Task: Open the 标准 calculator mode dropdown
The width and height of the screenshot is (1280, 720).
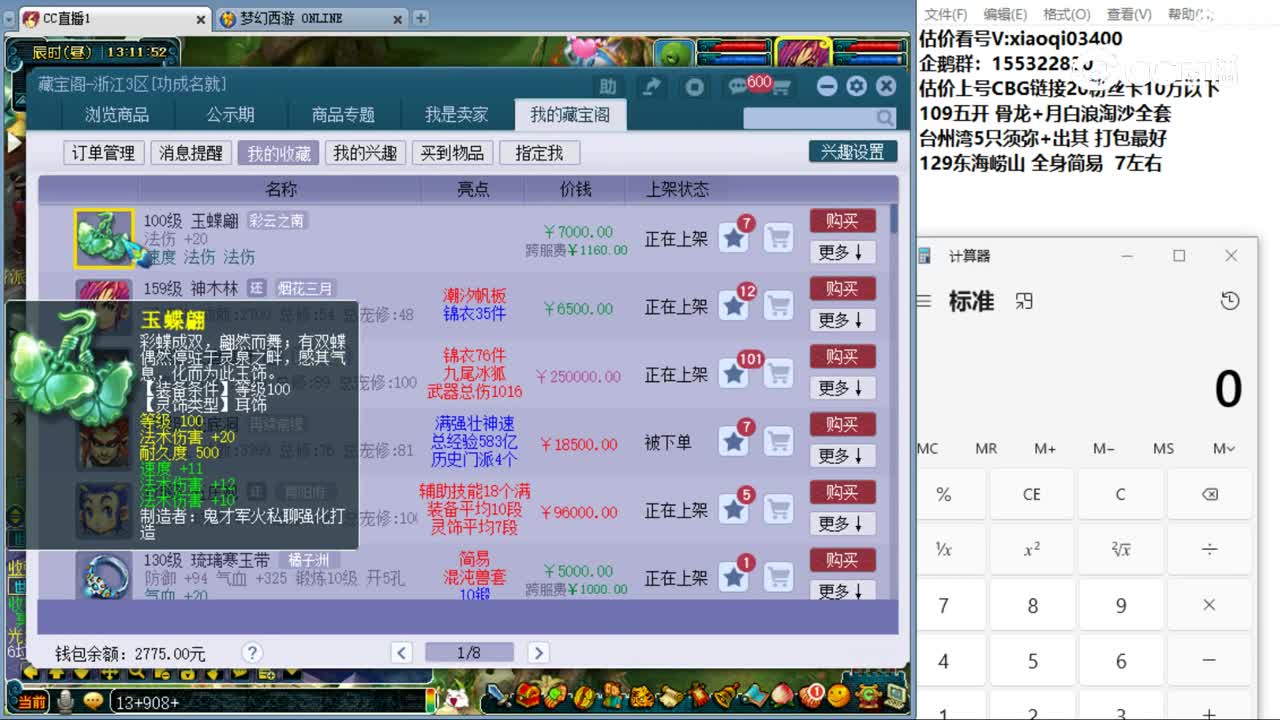Action: click(970, 302)
